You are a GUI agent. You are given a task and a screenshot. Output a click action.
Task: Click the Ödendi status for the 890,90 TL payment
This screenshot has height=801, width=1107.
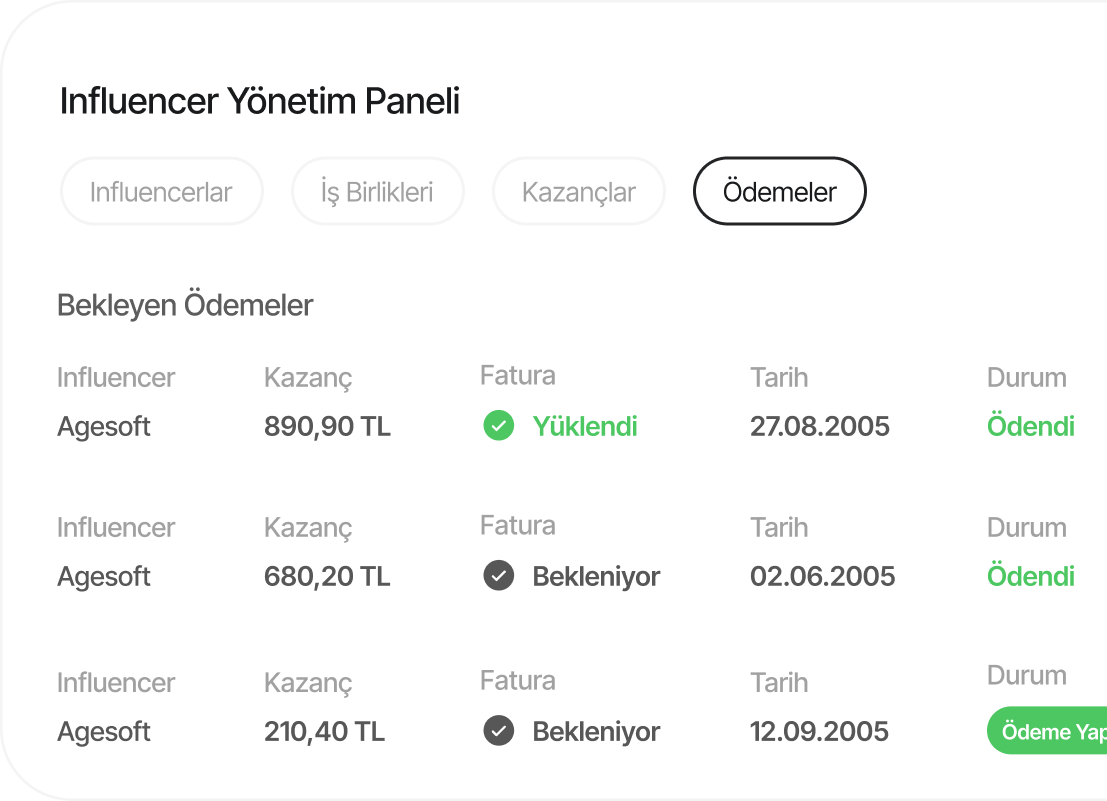1031,426
